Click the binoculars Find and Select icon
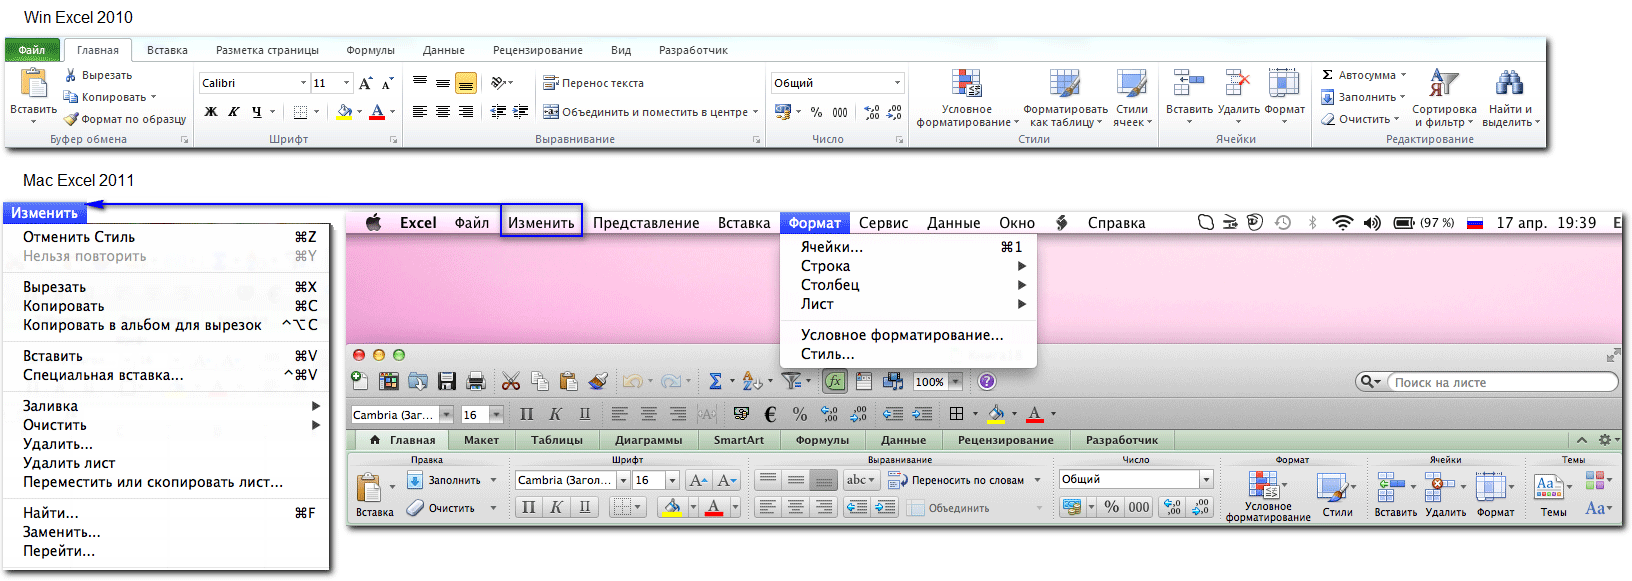The image size is (1632, 581). [x=1509, y=82]
